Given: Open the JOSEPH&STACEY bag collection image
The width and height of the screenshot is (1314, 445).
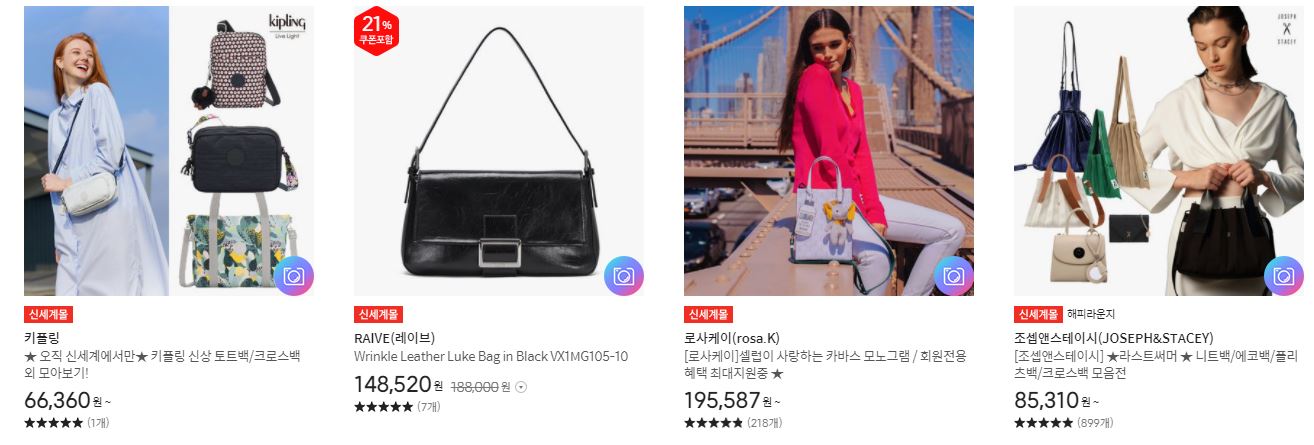Looking at the screenshot, I should point(1159,151).
